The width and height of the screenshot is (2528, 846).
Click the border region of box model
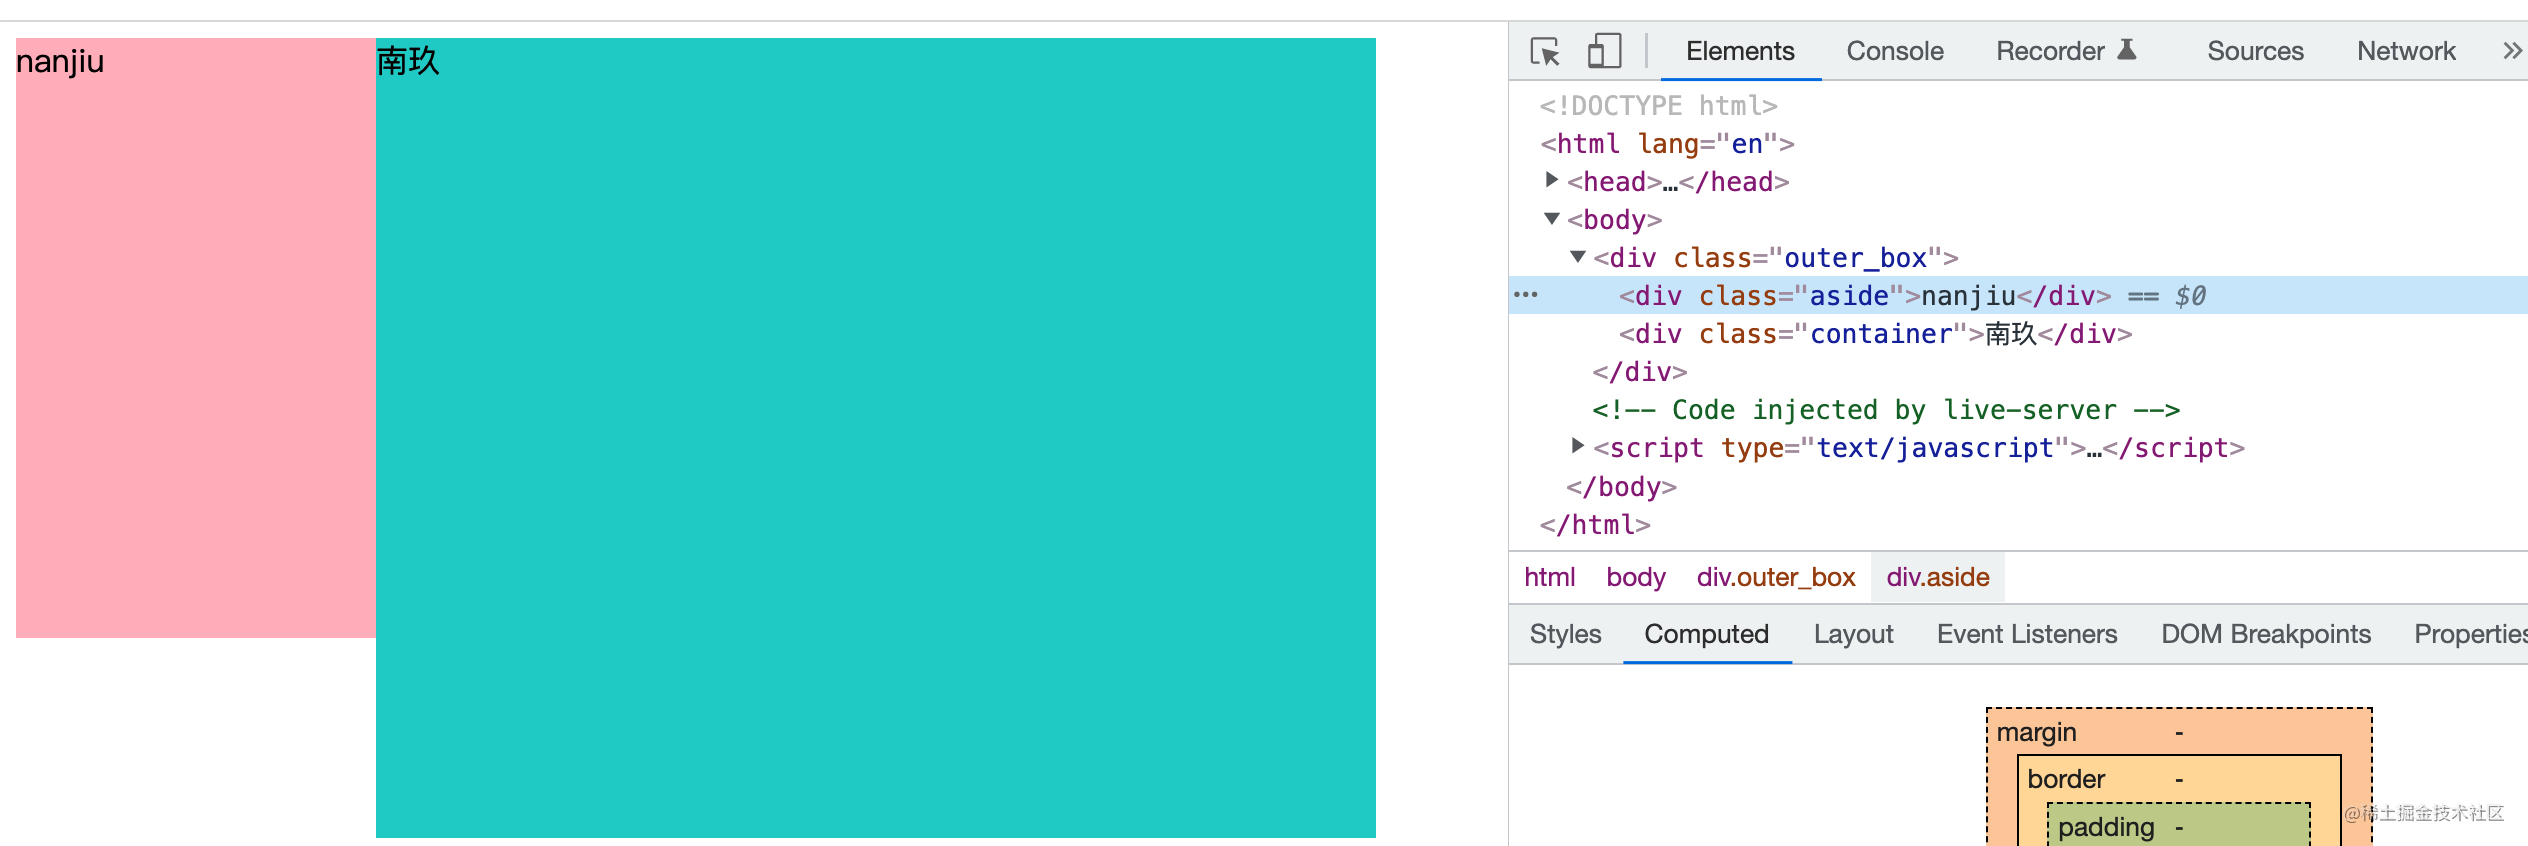2178,778
